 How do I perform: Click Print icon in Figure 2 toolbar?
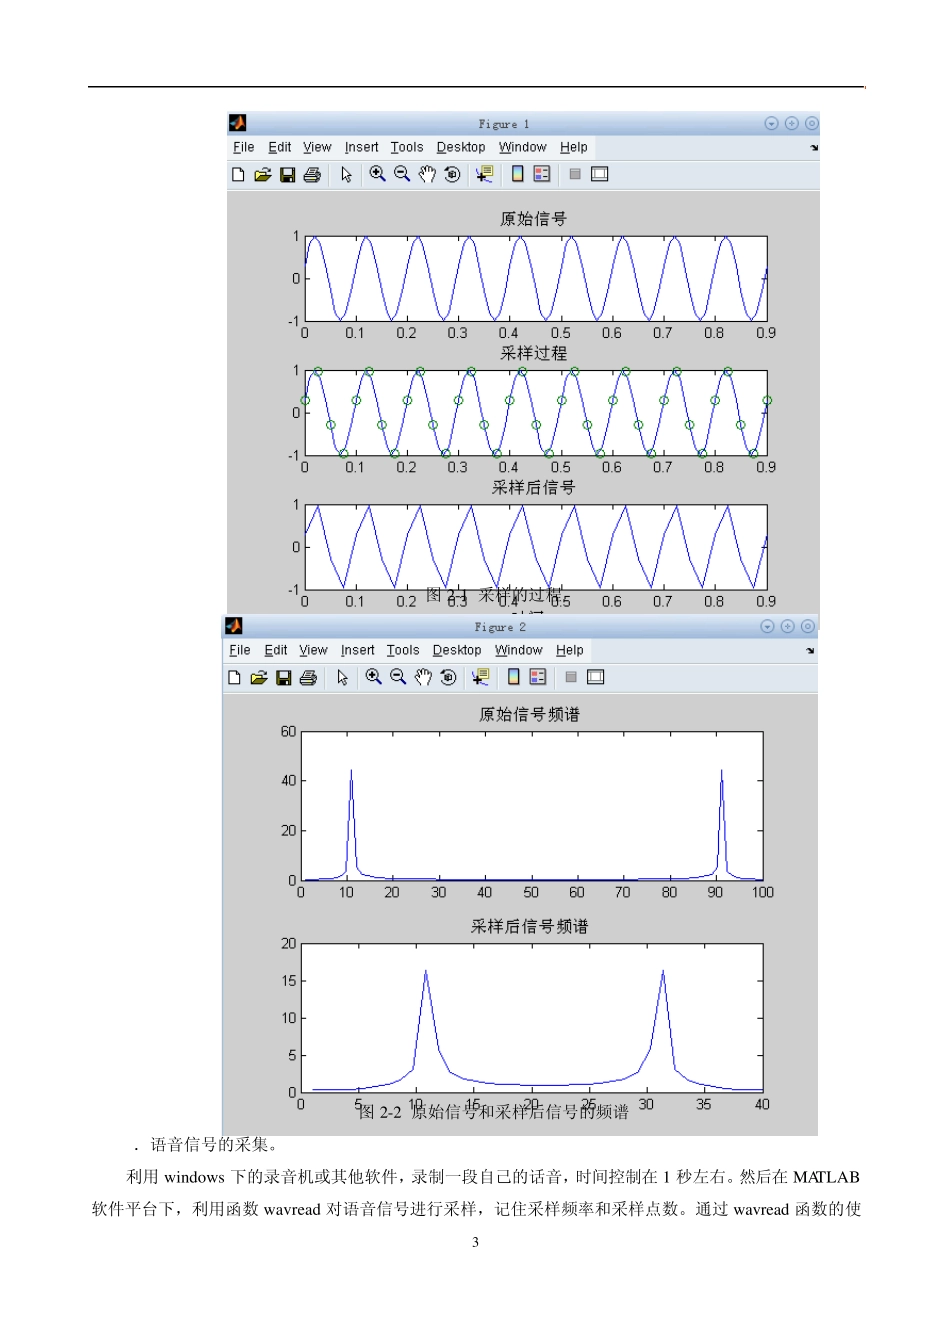[x=308, y=677]
